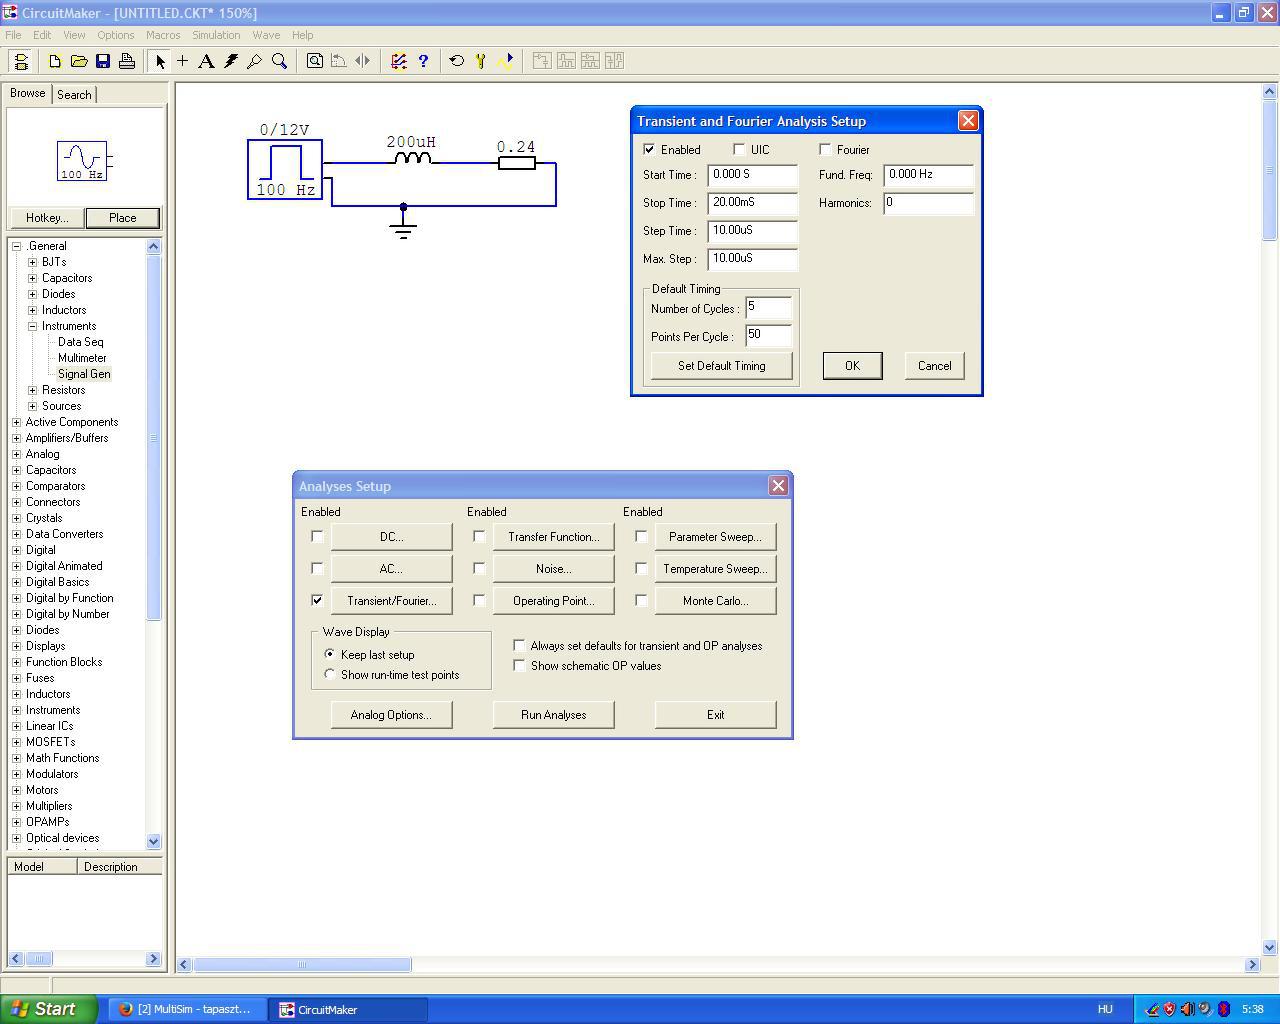1280x1024 pixels.
Task: Switch to the Search tab
Action: click(x=74, y=95)
